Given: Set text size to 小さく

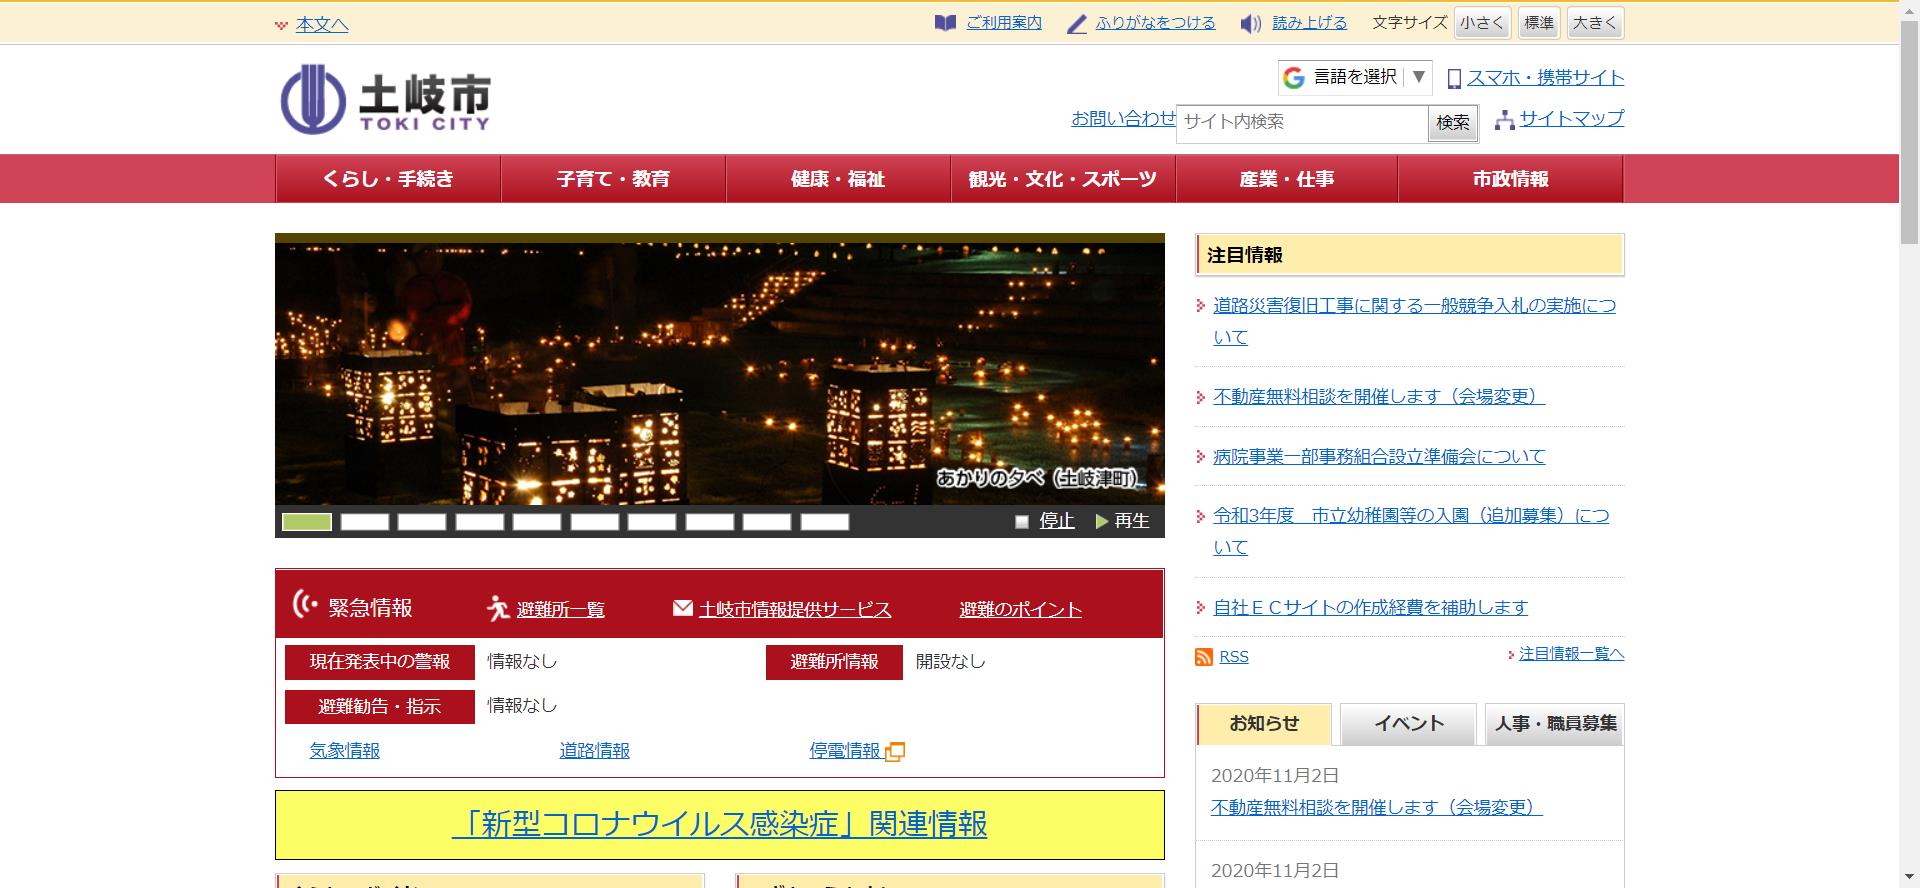Looking at the screenshot, I should coord(1481,23).
